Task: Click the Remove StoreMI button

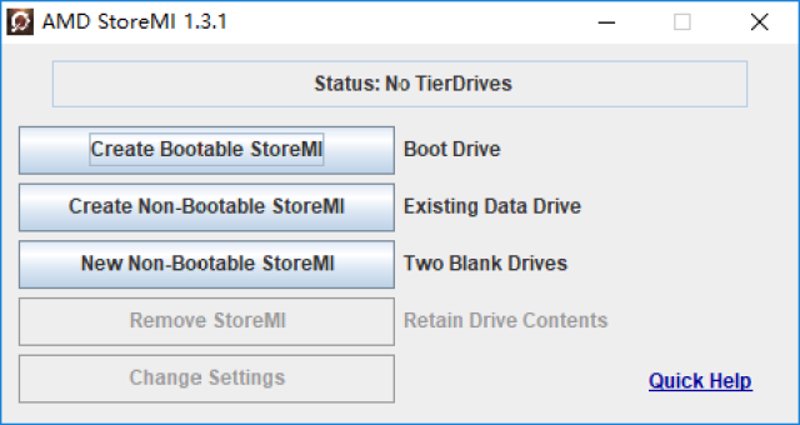Action: [207, 321]
